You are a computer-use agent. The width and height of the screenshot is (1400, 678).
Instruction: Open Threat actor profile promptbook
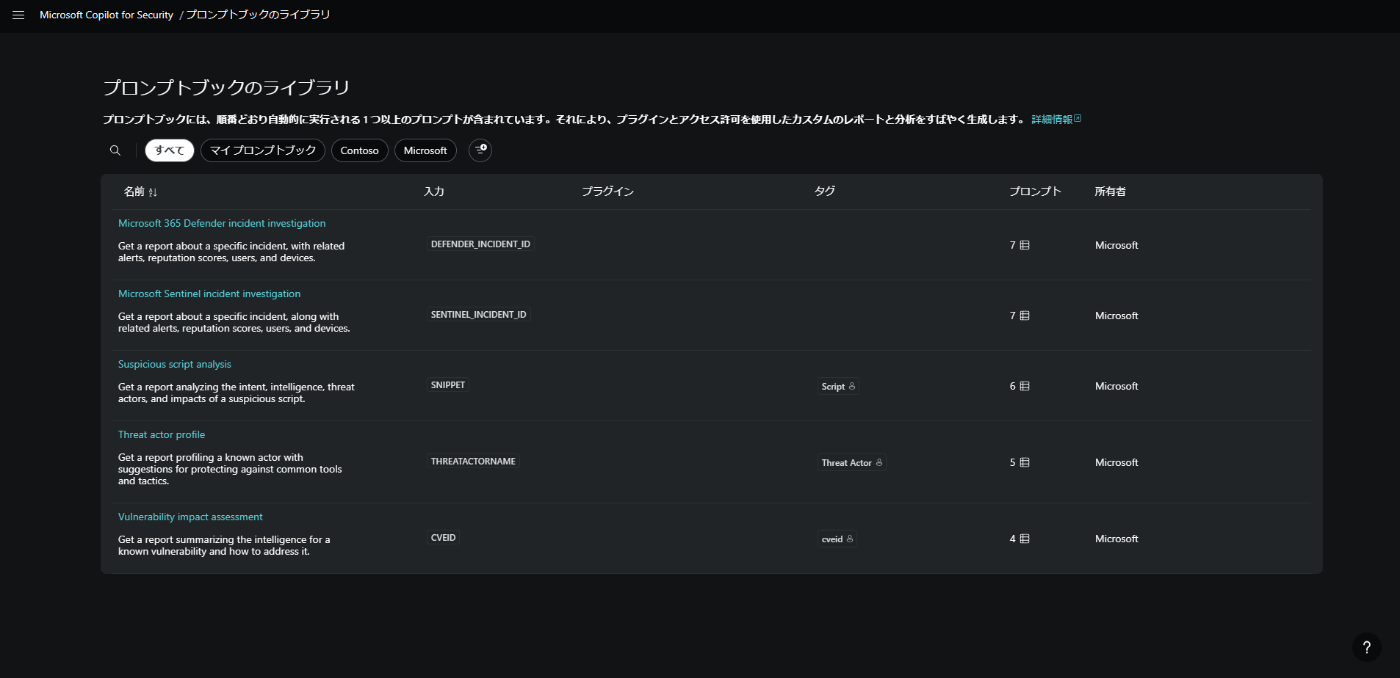pyautogui.click(x=161, y=435)
